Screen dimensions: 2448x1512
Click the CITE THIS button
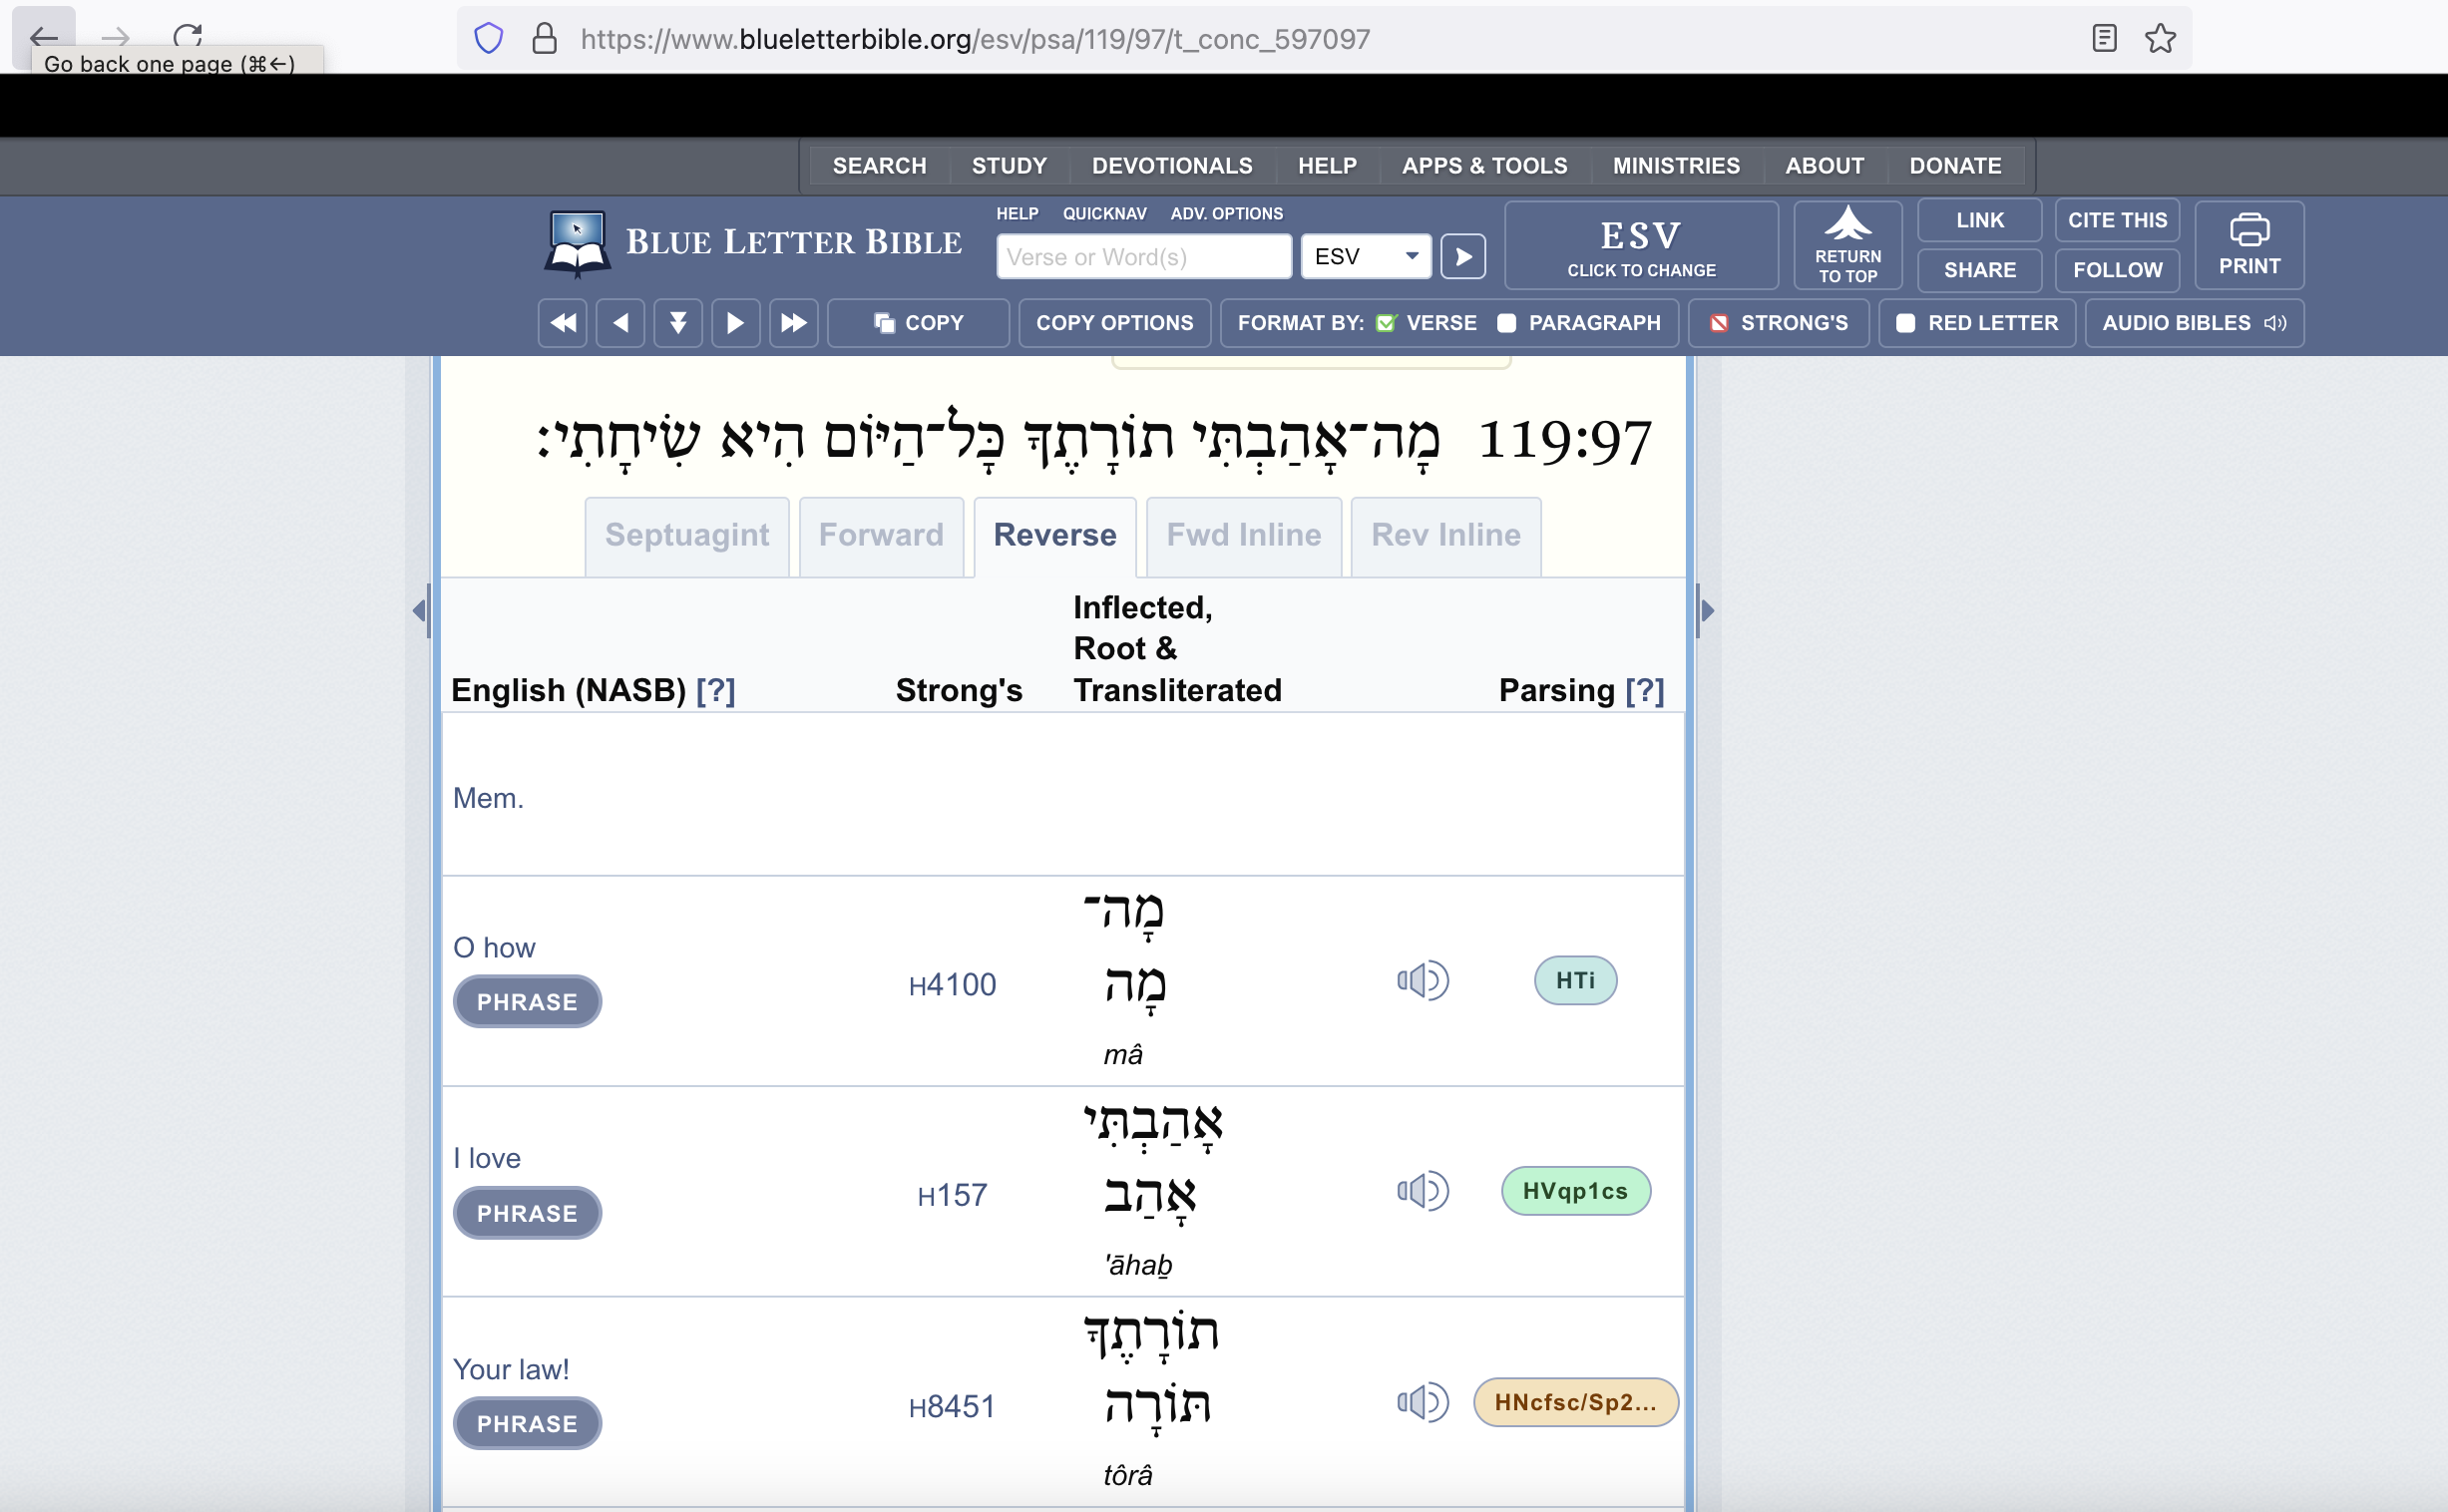(2117, 220)
